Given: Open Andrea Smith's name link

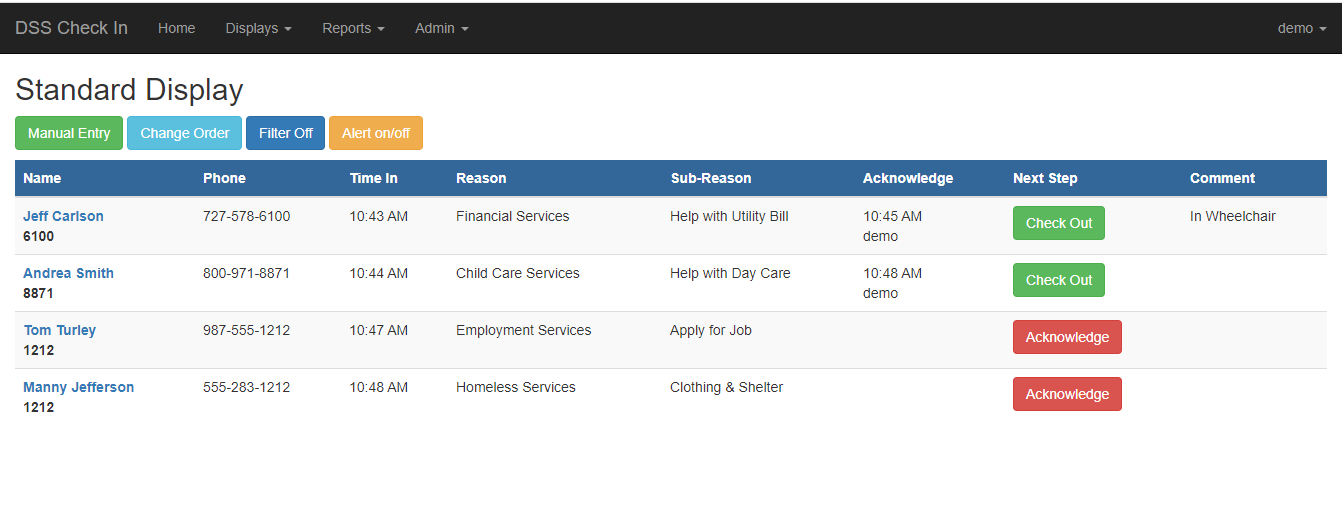Looking at the screenshot, I should point(68,273).
